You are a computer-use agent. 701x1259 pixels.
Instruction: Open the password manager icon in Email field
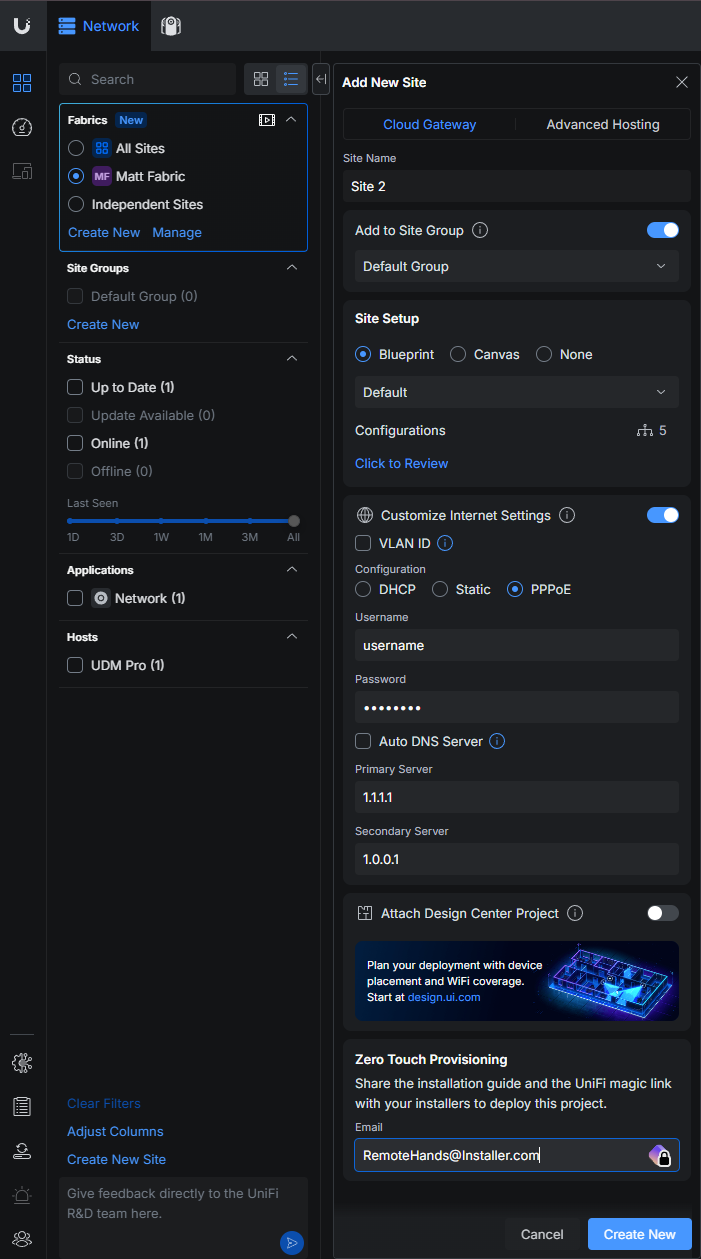(x=660, y=1155)
